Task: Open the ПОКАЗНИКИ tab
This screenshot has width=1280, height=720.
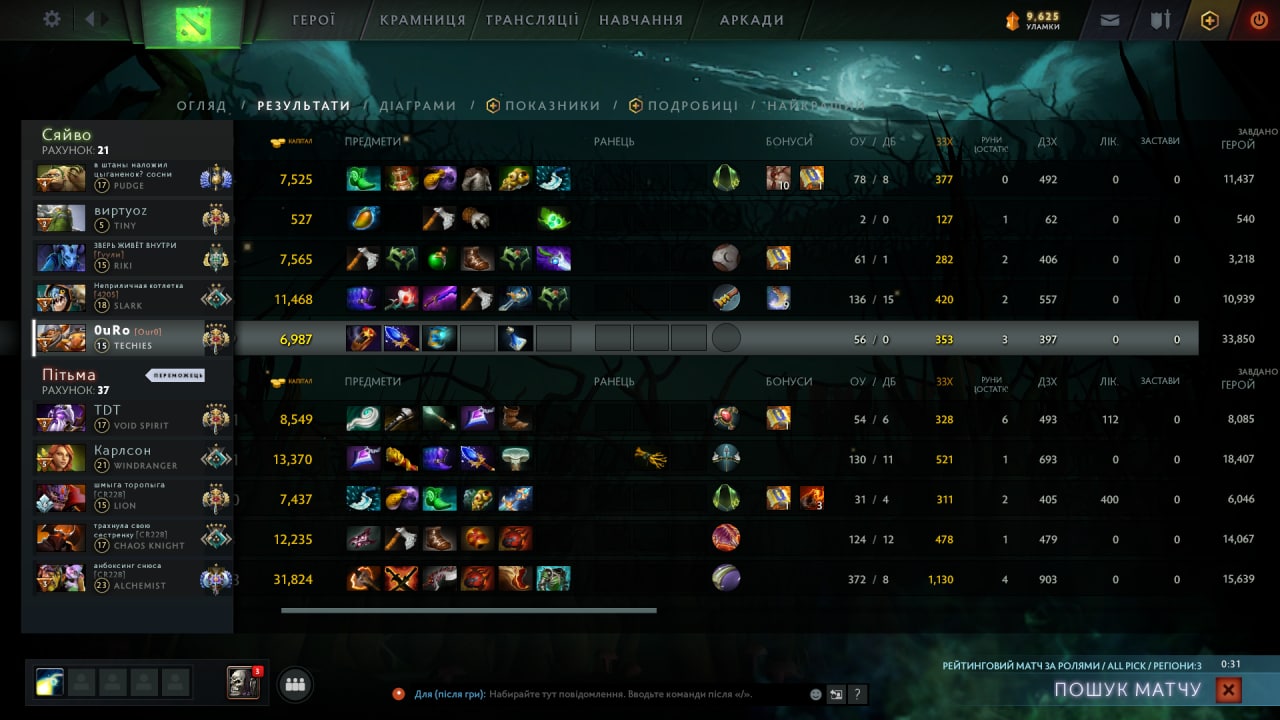Action: pyautogui.click(x=543, y=105)
